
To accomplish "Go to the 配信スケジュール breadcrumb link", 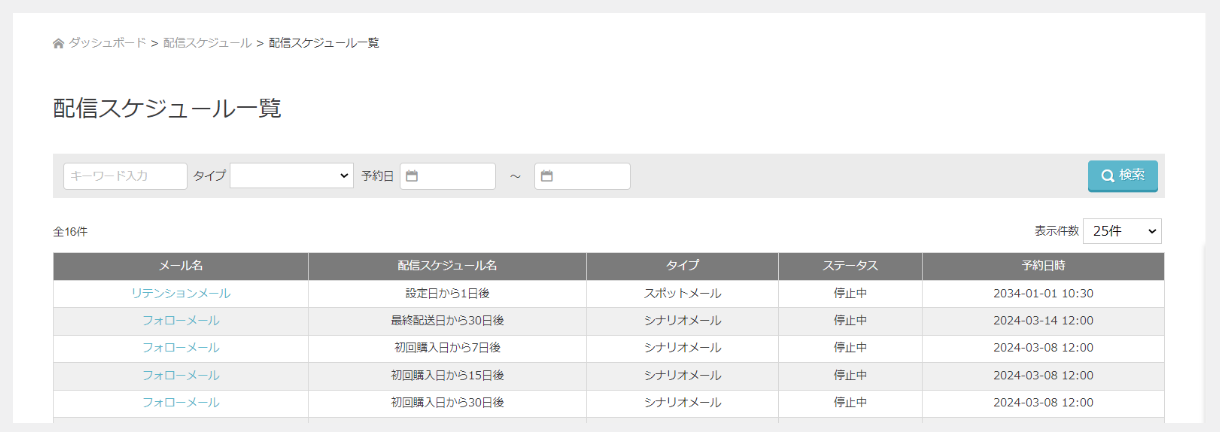I will pyautogui.click(x=208, y=43).
